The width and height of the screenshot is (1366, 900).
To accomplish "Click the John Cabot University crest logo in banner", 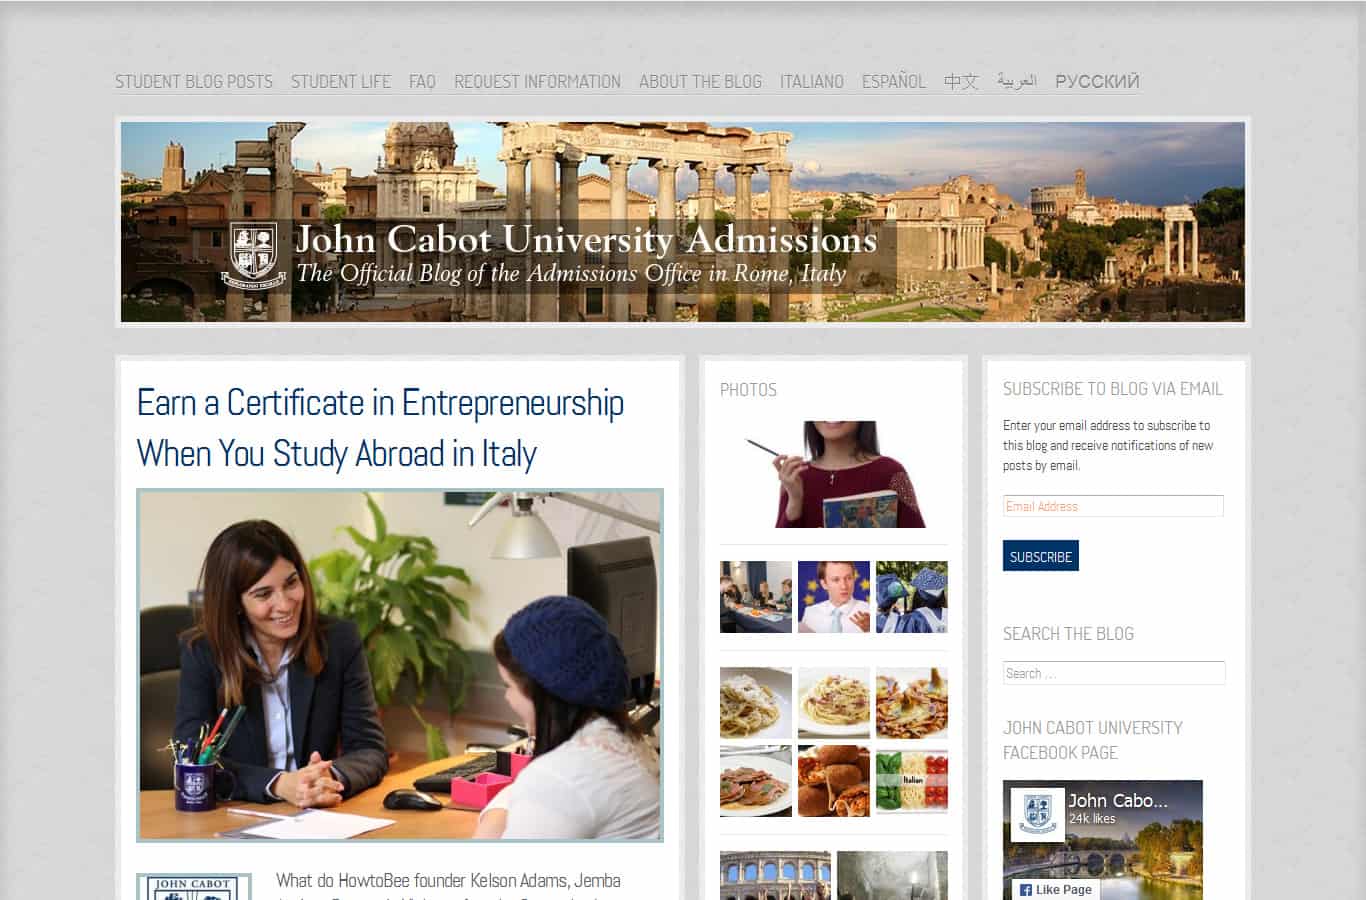I will pyautogui.click(x=254, y=254).
